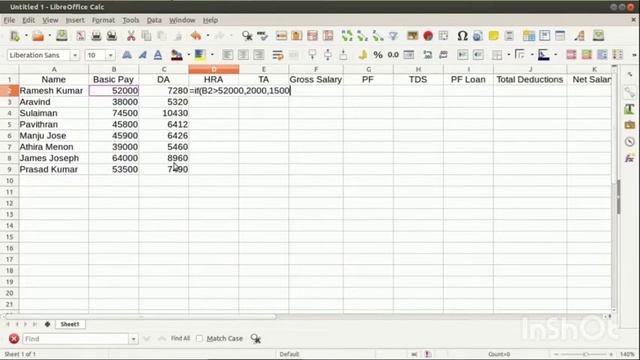Image resolution: width=640 pixels, height=360 pixels.
Task: Select cell containing Sulaiman
Action: (x=53, y=113)
